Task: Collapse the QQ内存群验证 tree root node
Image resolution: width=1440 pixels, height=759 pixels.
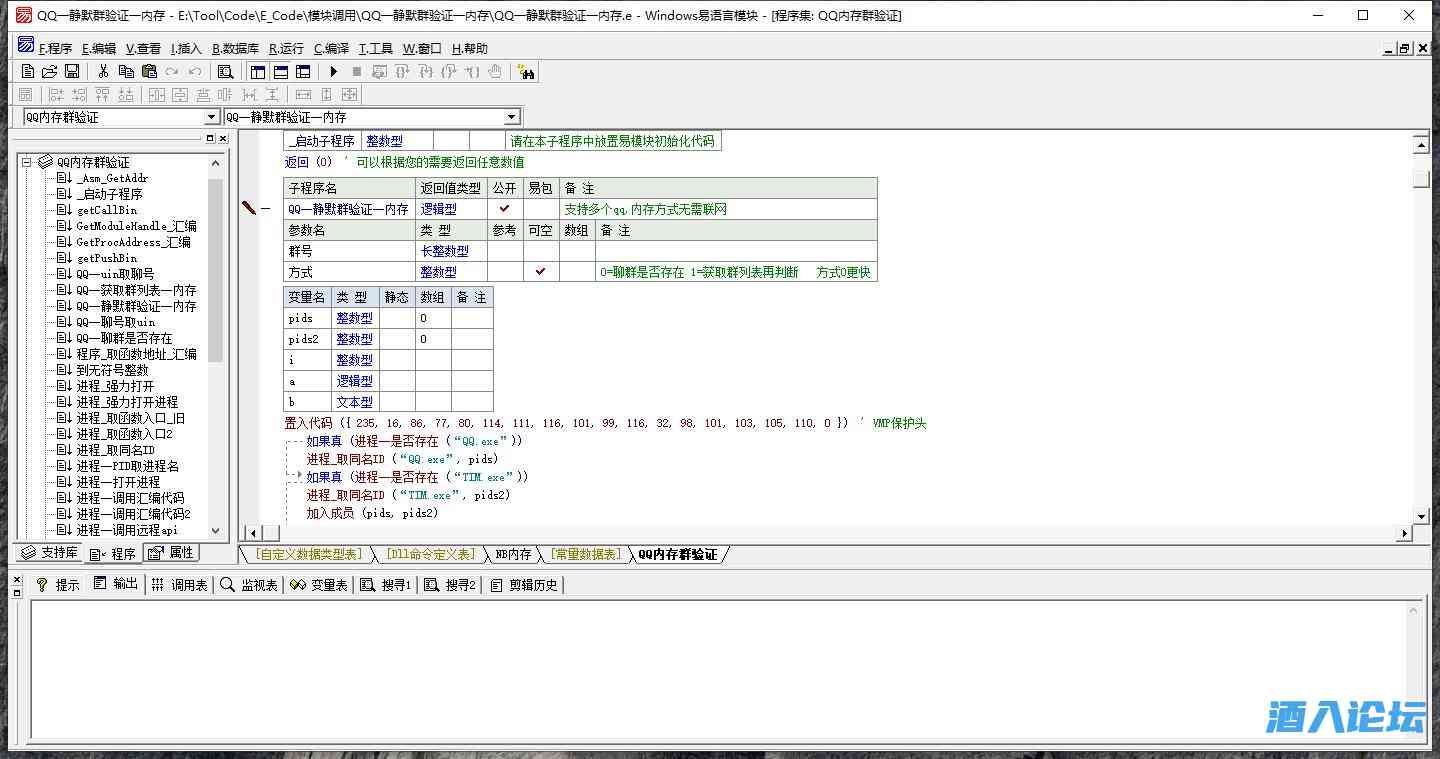Action: click(27, 162)
